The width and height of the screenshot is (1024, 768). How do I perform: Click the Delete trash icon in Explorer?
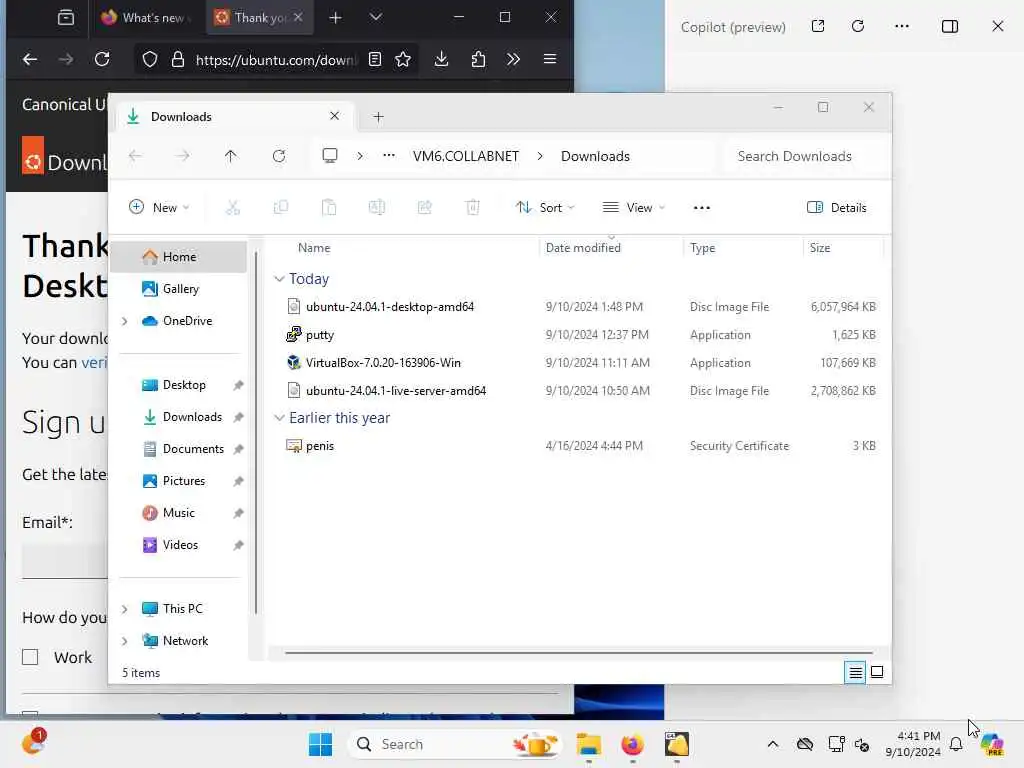[472, 208]
